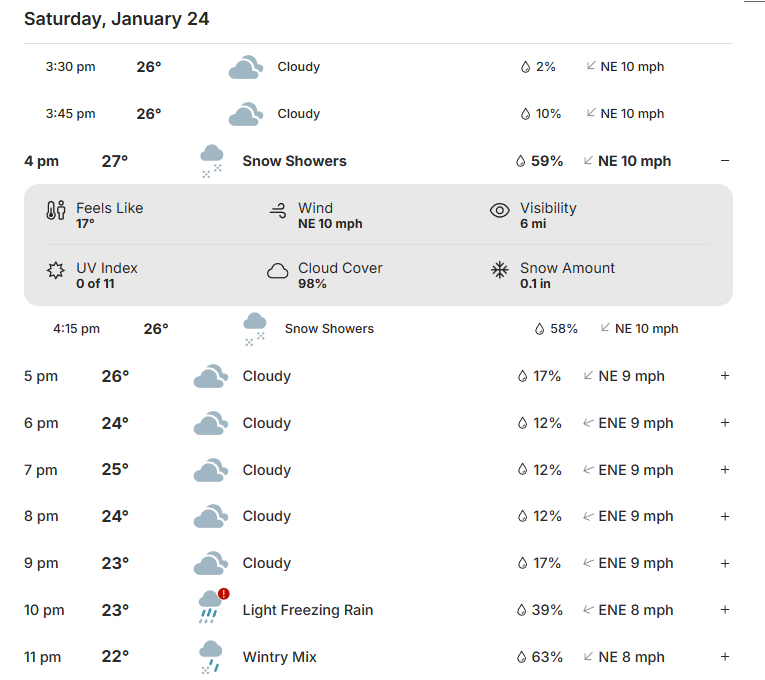The height and width of the screenshot is (680, 765).
Task: Click the Snow Amount snowflake icon
Action: 500,271
